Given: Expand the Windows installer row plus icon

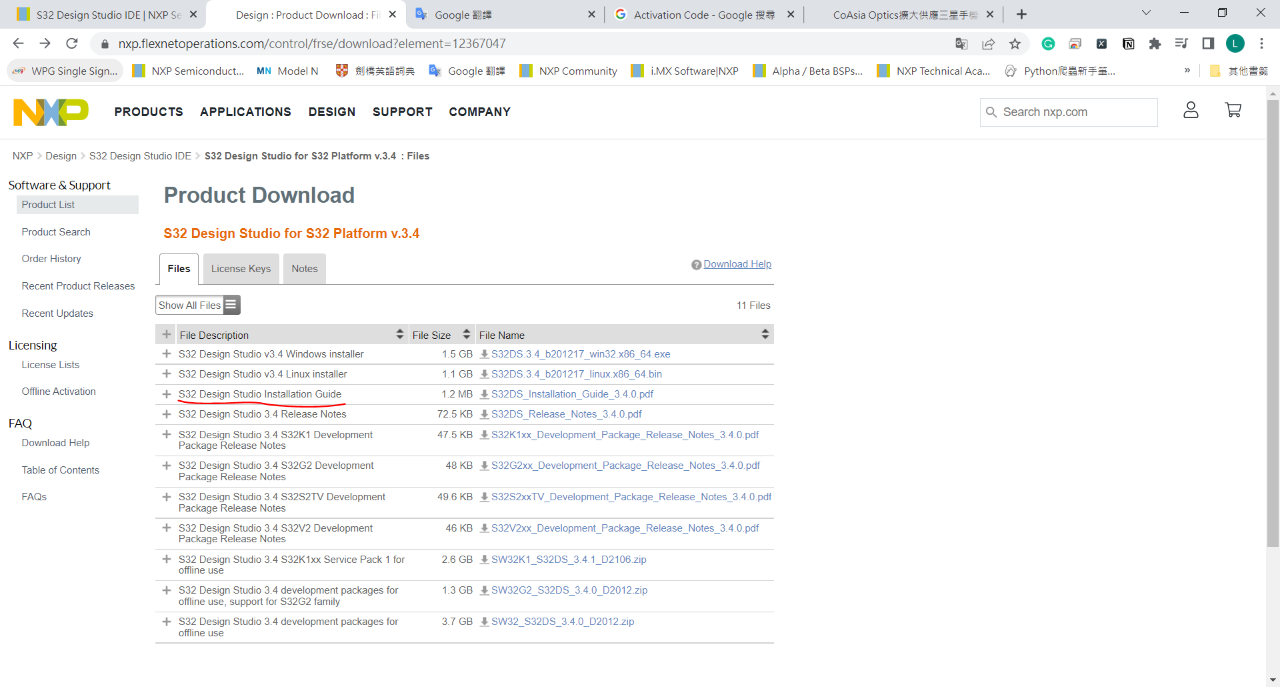Looking at the screenshot, I should tap(167, 354).
